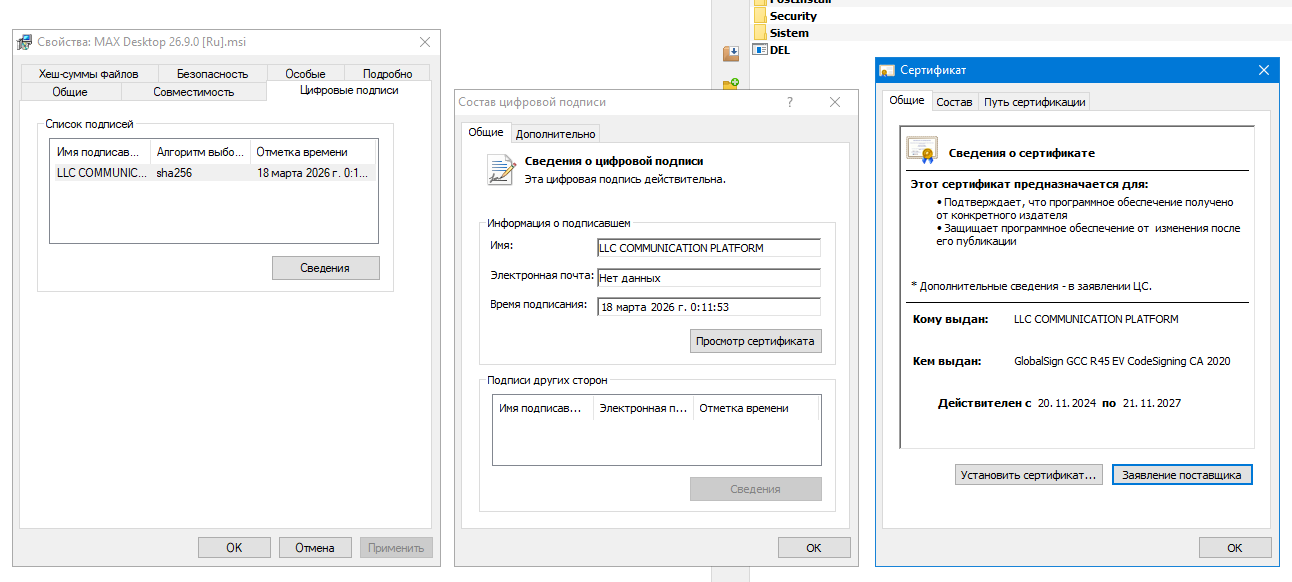Click the Сведения button under signature list
This screenshot has height=582, width=1292.
tap(325, 268)
